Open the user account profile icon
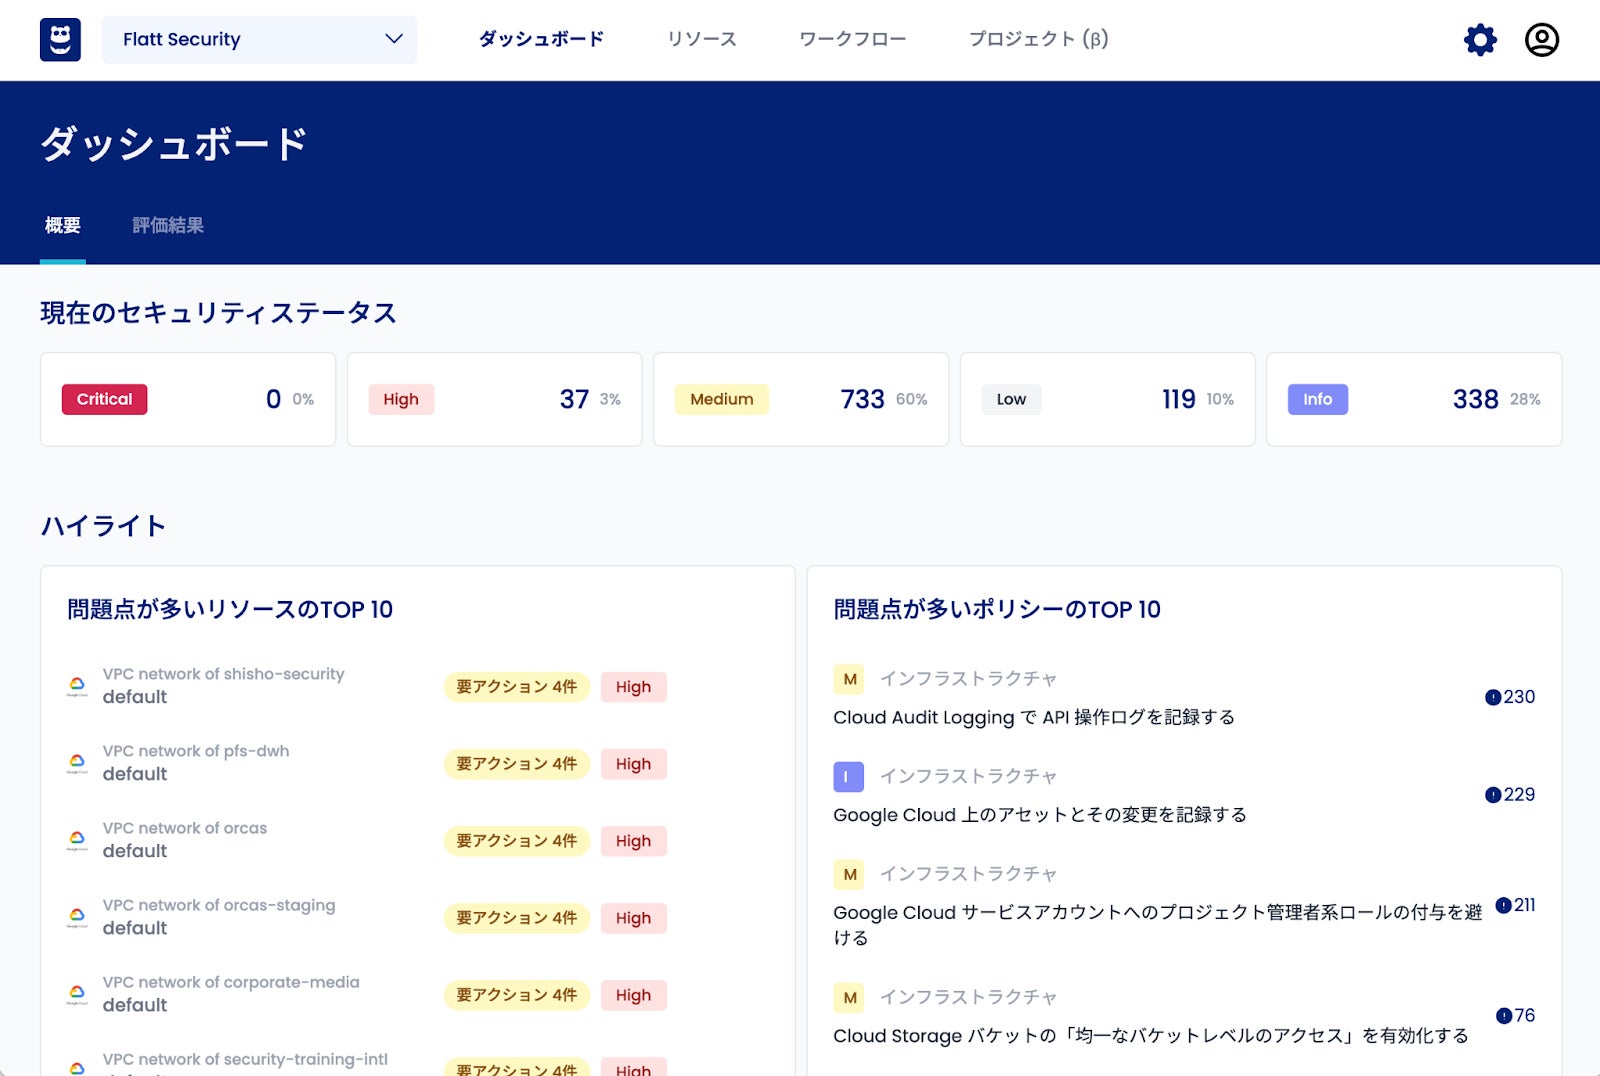 1541,40
